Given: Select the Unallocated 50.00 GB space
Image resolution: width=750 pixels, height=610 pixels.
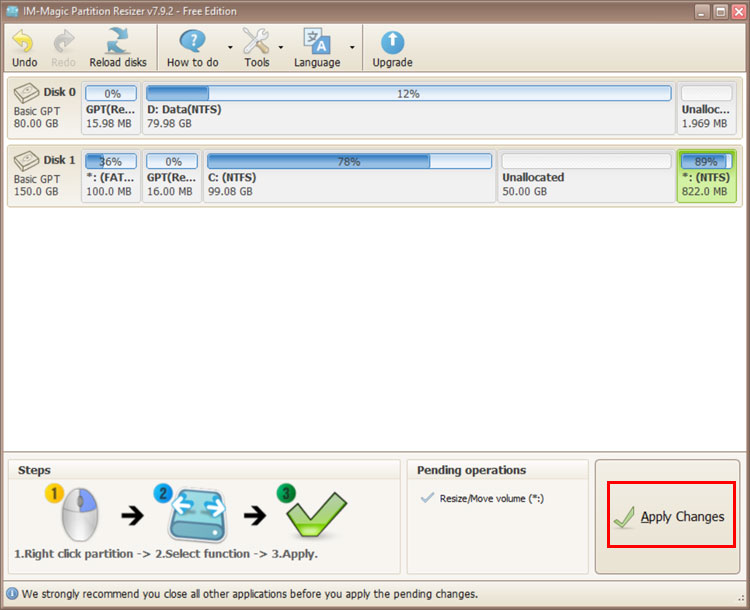Looking at the screenshot, I should (586, 176).
